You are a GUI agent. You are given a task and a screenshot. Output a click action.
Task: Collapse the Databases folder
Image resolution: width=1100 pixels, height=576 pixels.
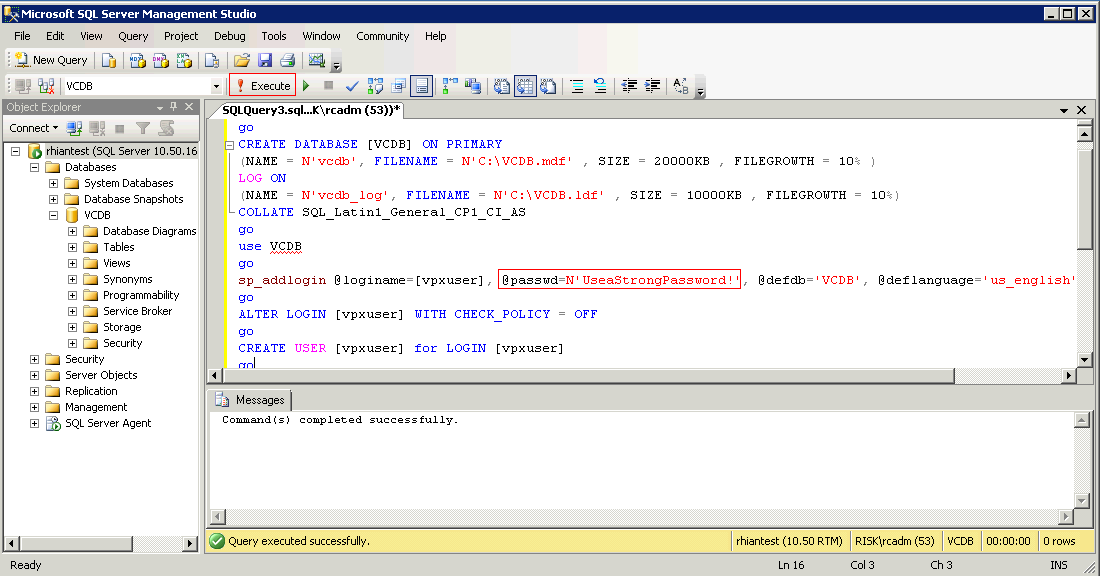pos(34,167)
